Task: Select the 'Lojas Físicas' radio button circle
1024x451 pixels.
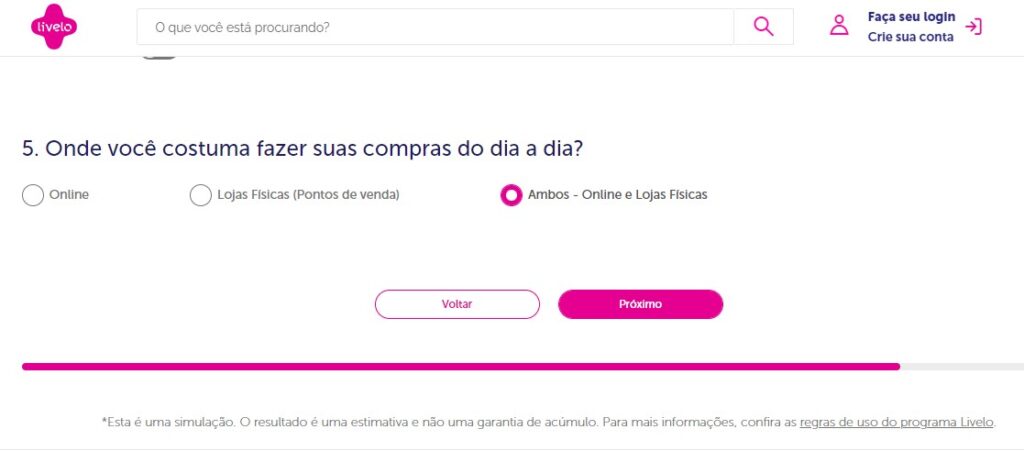Action: click(x=201, y=195)
